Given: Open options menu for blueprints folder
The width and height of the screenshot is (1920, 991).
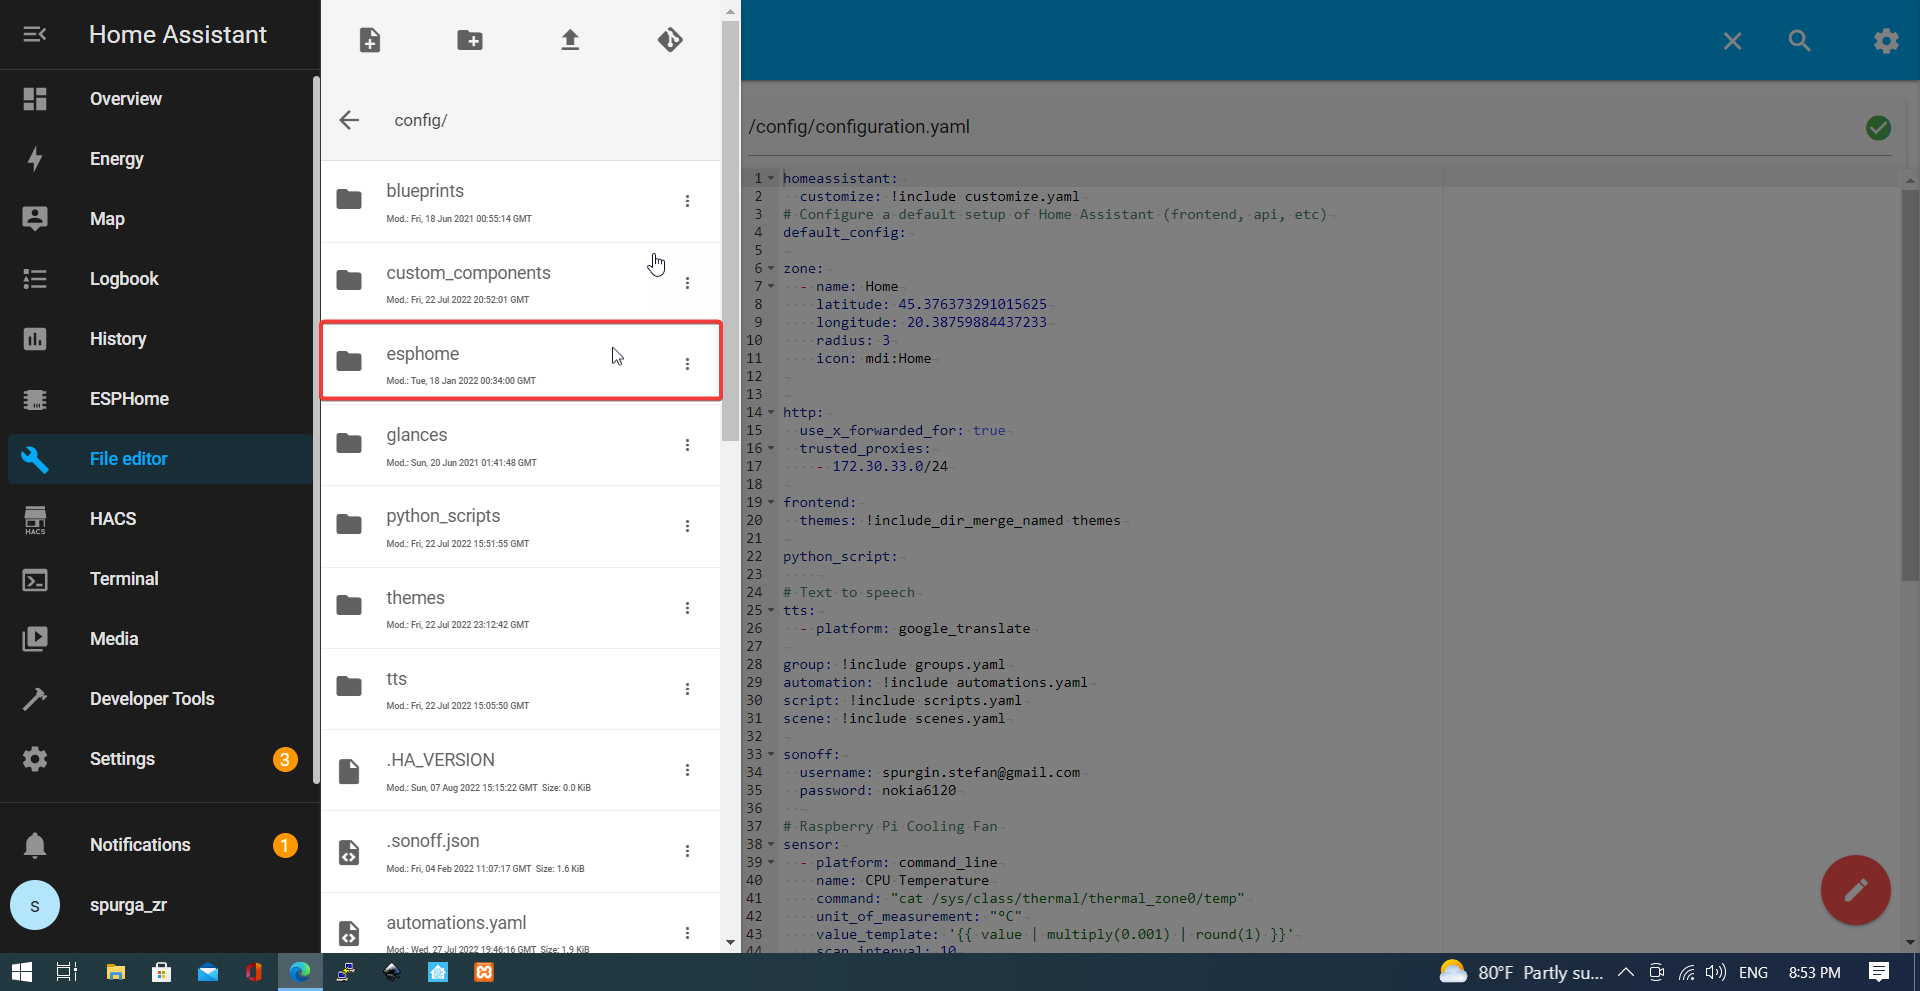Looking at the screenshot, I should coord(687,201).
